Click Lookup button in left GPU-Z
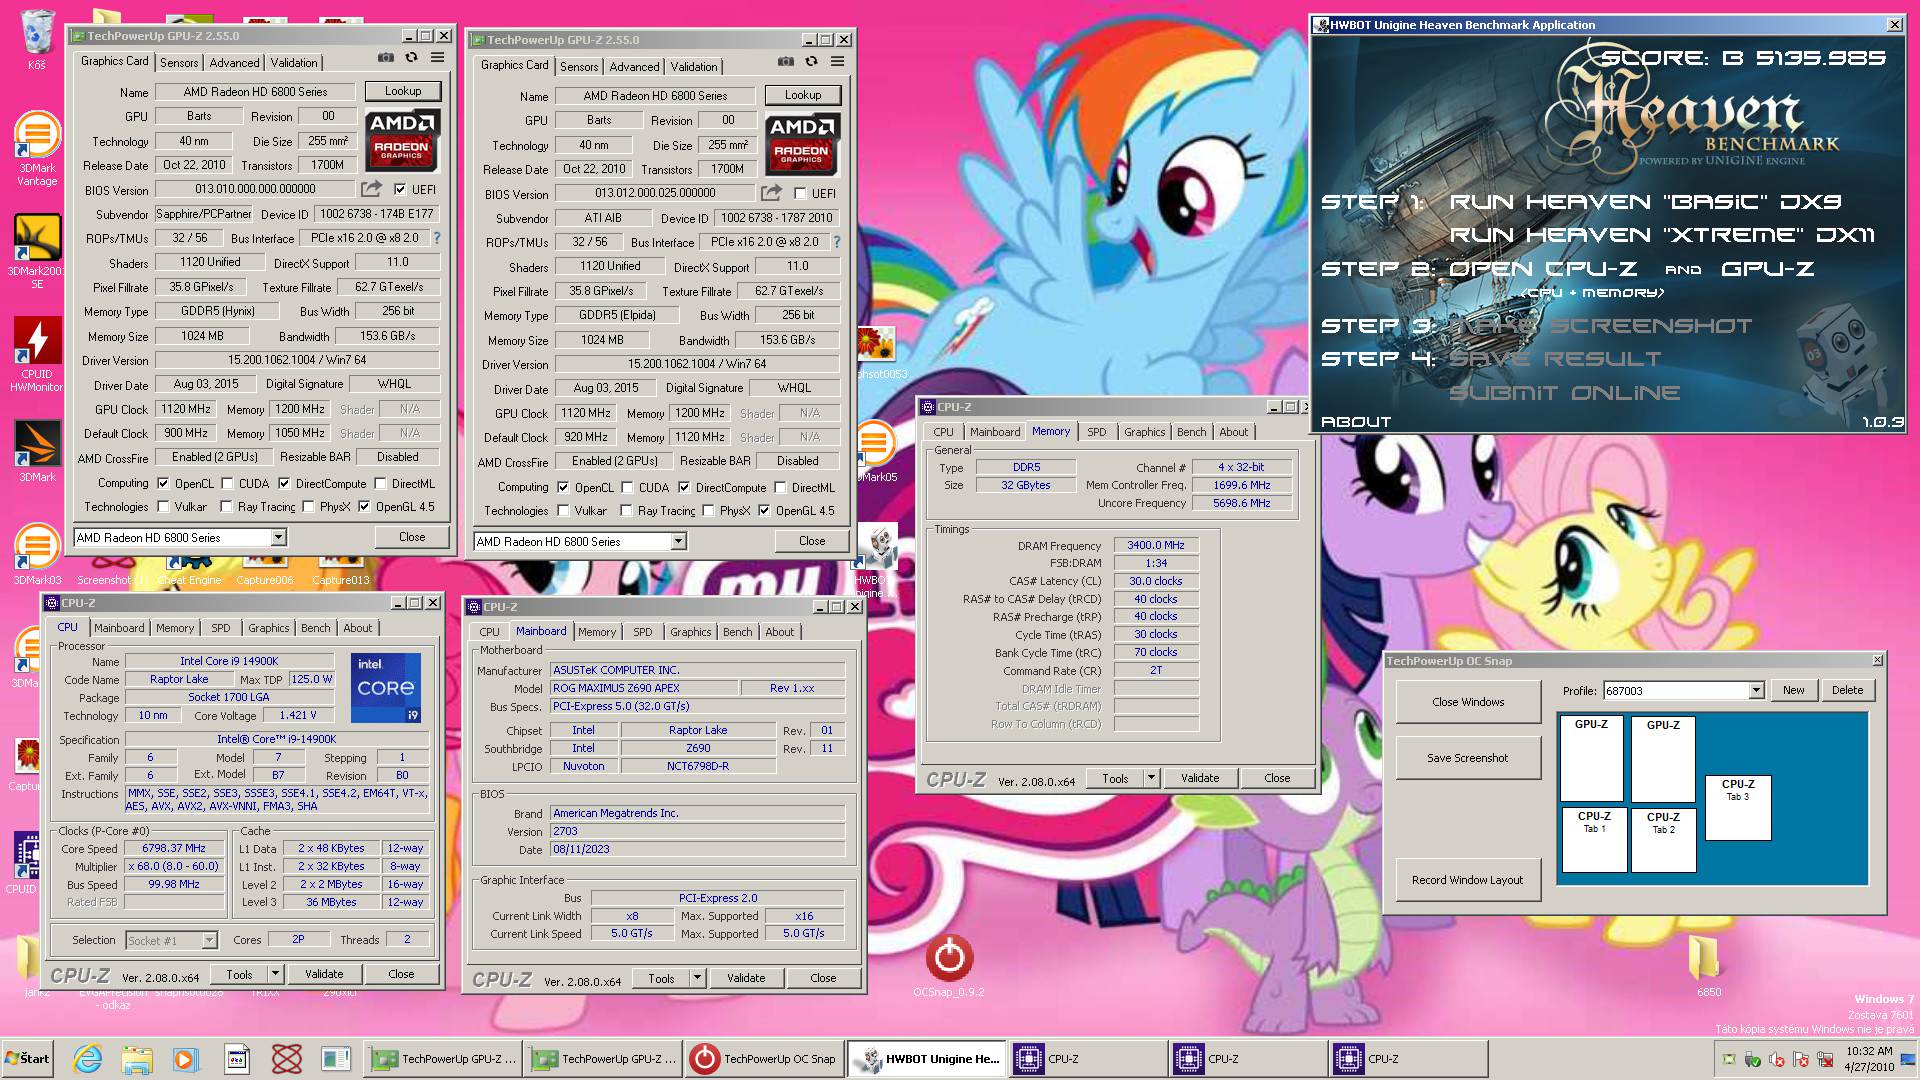Image resolution: width=1920 pixels, height=1080 pixels. click(x=403, y=91)
